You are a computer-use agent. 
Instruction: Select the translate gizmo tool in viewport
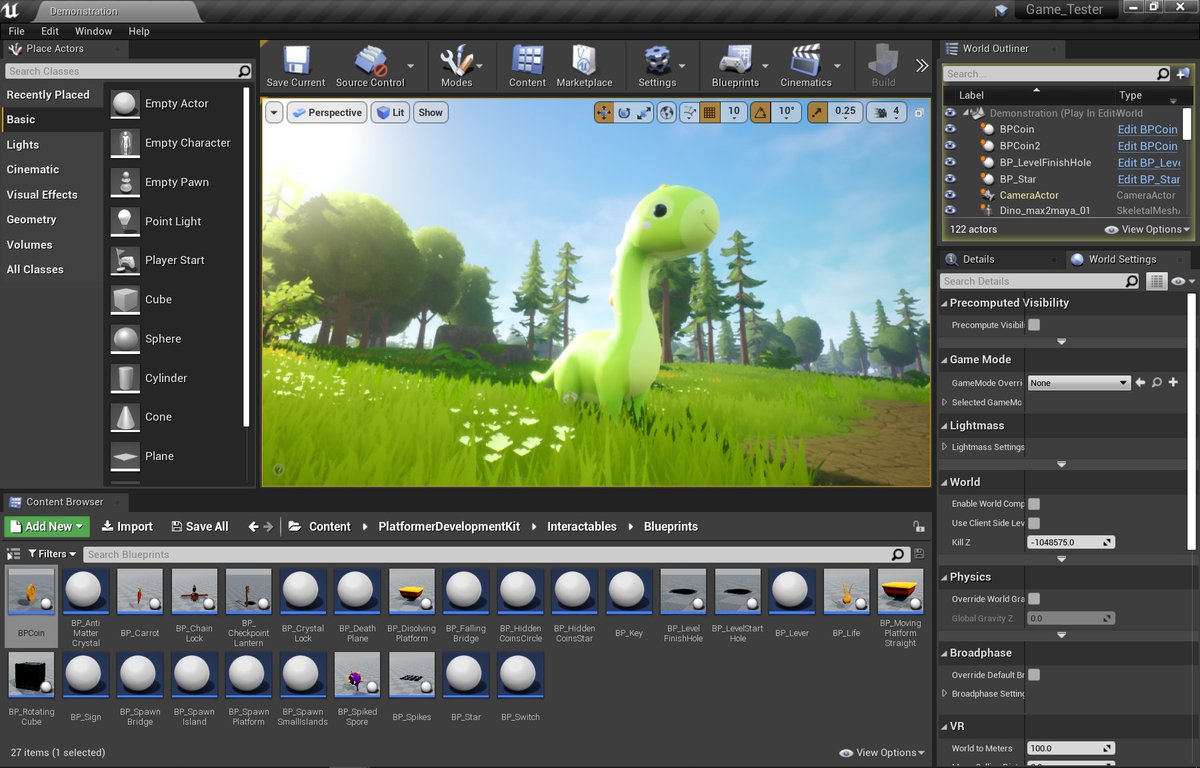click(x=604, y=112)
